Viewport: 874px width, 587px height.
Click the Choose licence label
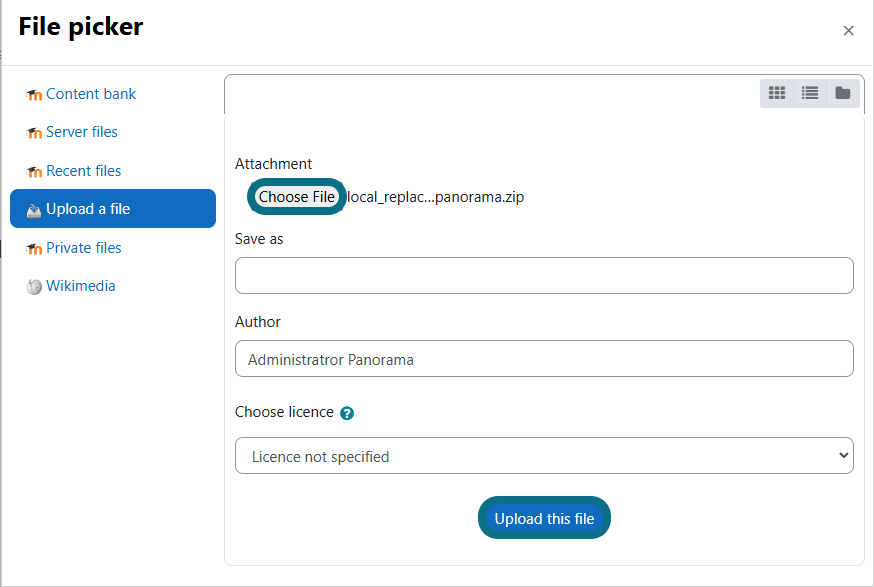284,412
